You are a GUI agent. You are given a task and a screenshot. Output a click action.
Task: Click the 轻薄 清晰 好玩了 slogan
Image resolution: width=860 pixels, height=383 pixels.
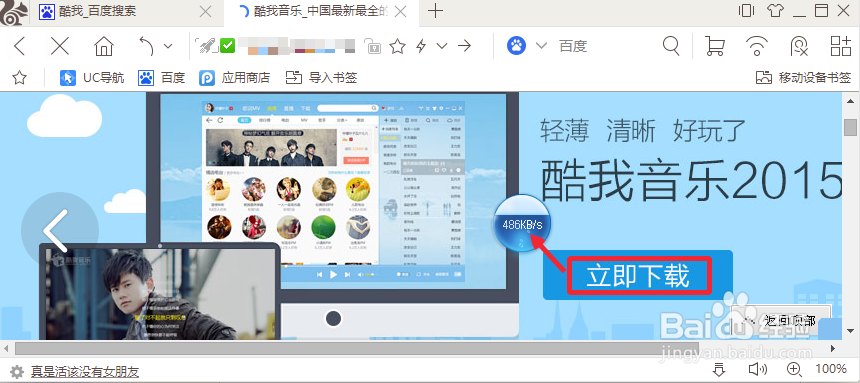click(643, 130)
